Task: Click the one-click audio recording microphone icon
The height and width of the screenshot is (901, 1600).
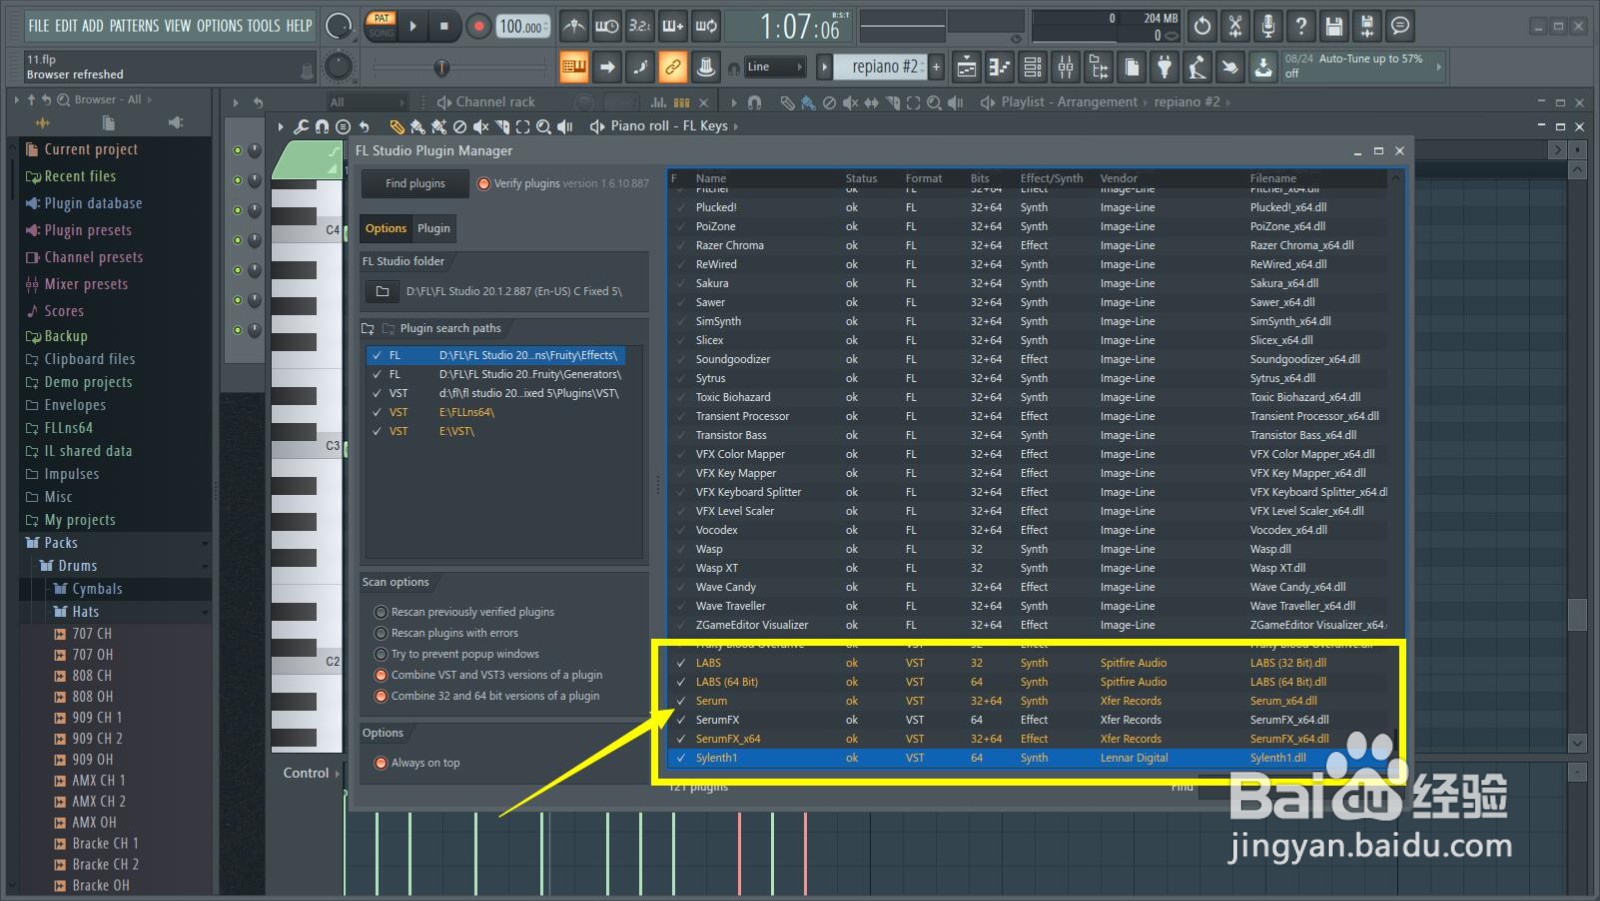Action: [1268, 26]
